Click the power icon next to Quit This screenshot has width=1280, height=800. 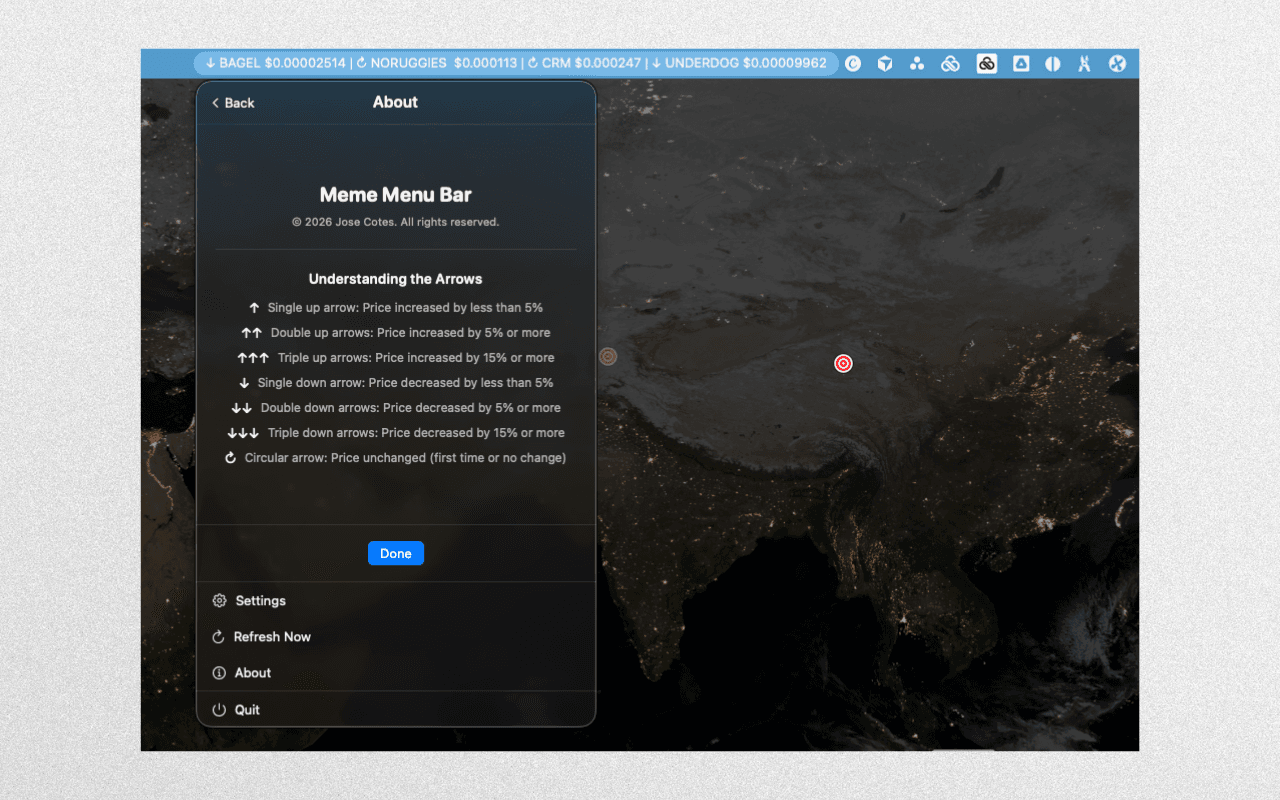[219, 709]
